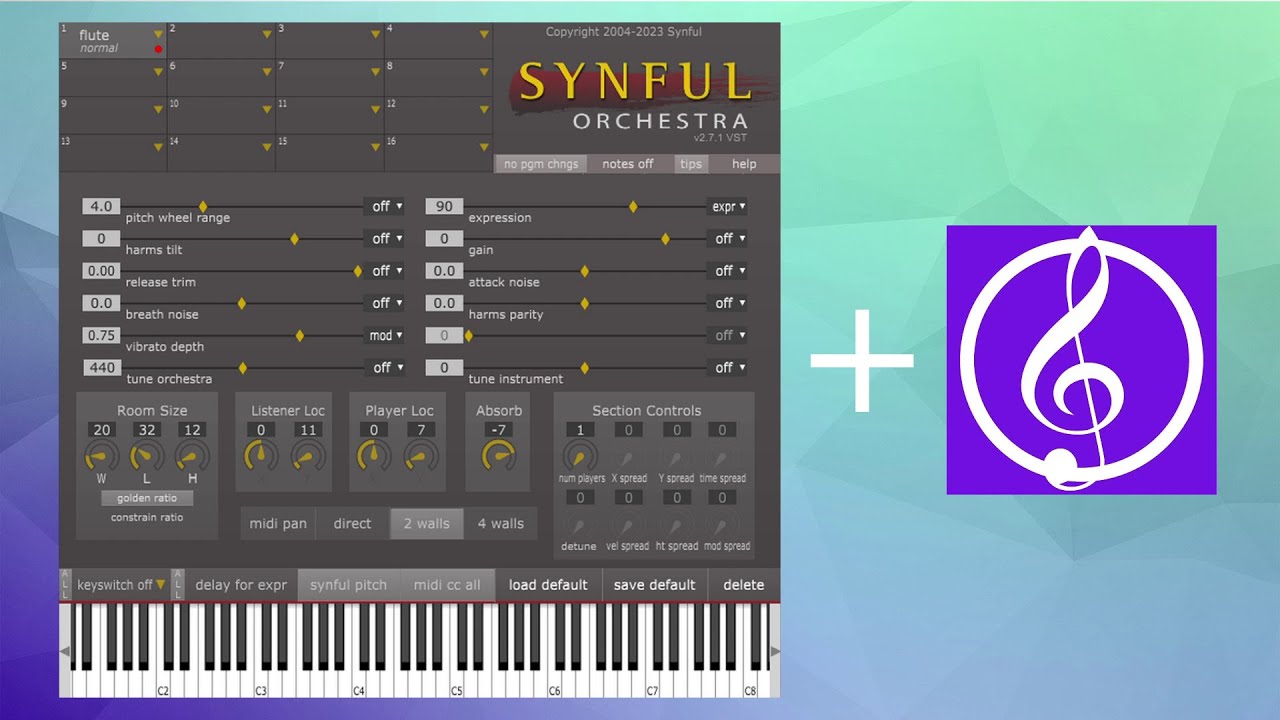This screenshot has height=720, width=1280.
Task: Click the keyboard right scroll arrow
Action: tap(775, 651)
